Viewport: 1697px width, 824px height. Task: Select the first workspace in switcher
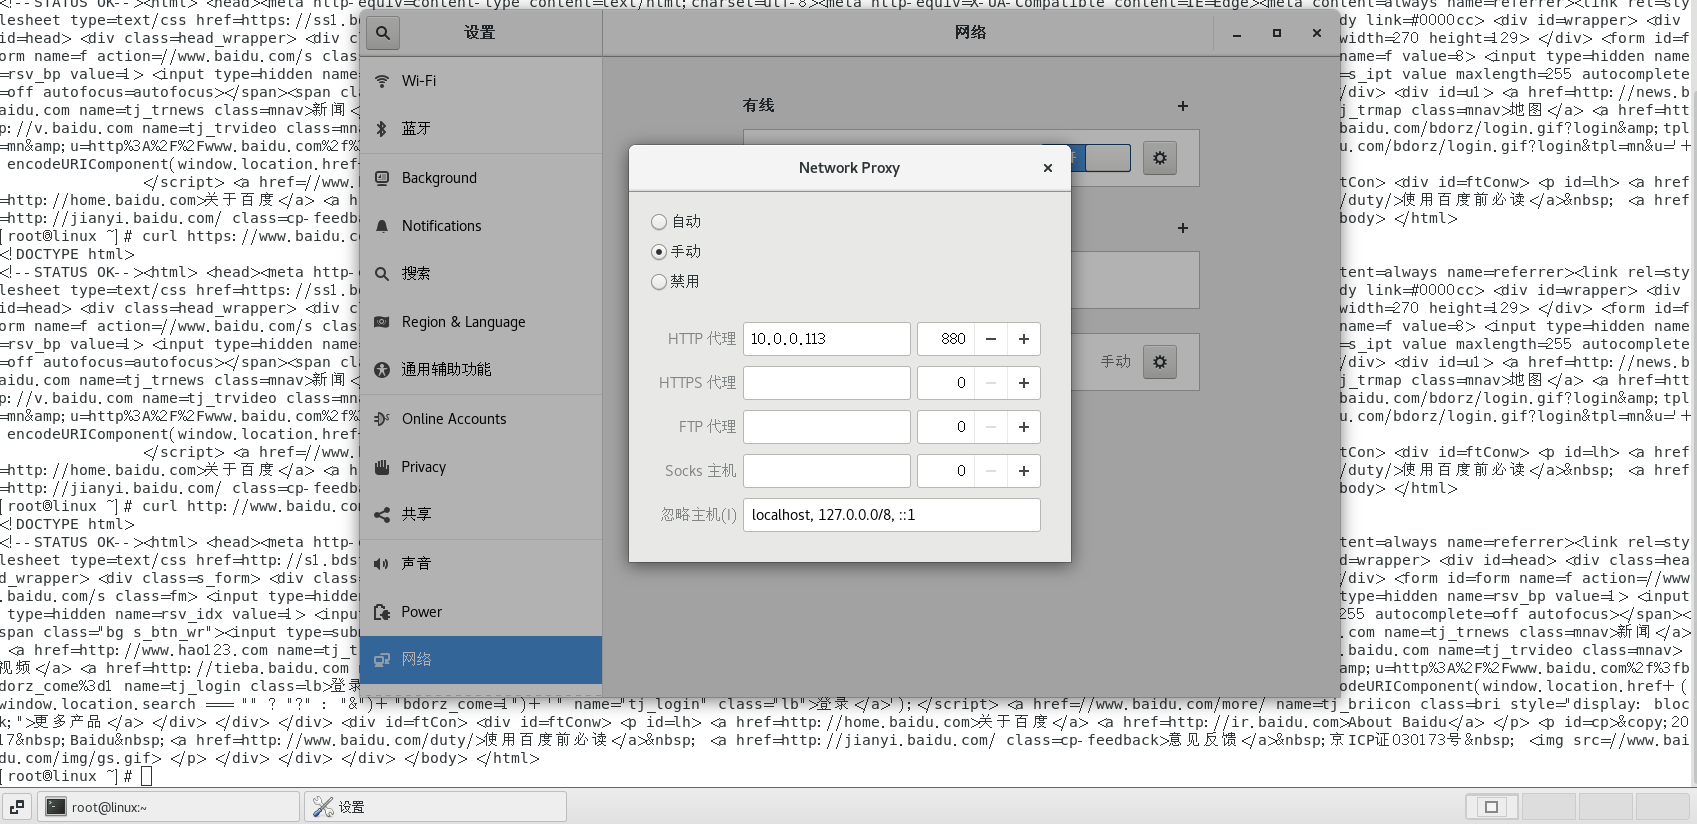[1492, 807]
